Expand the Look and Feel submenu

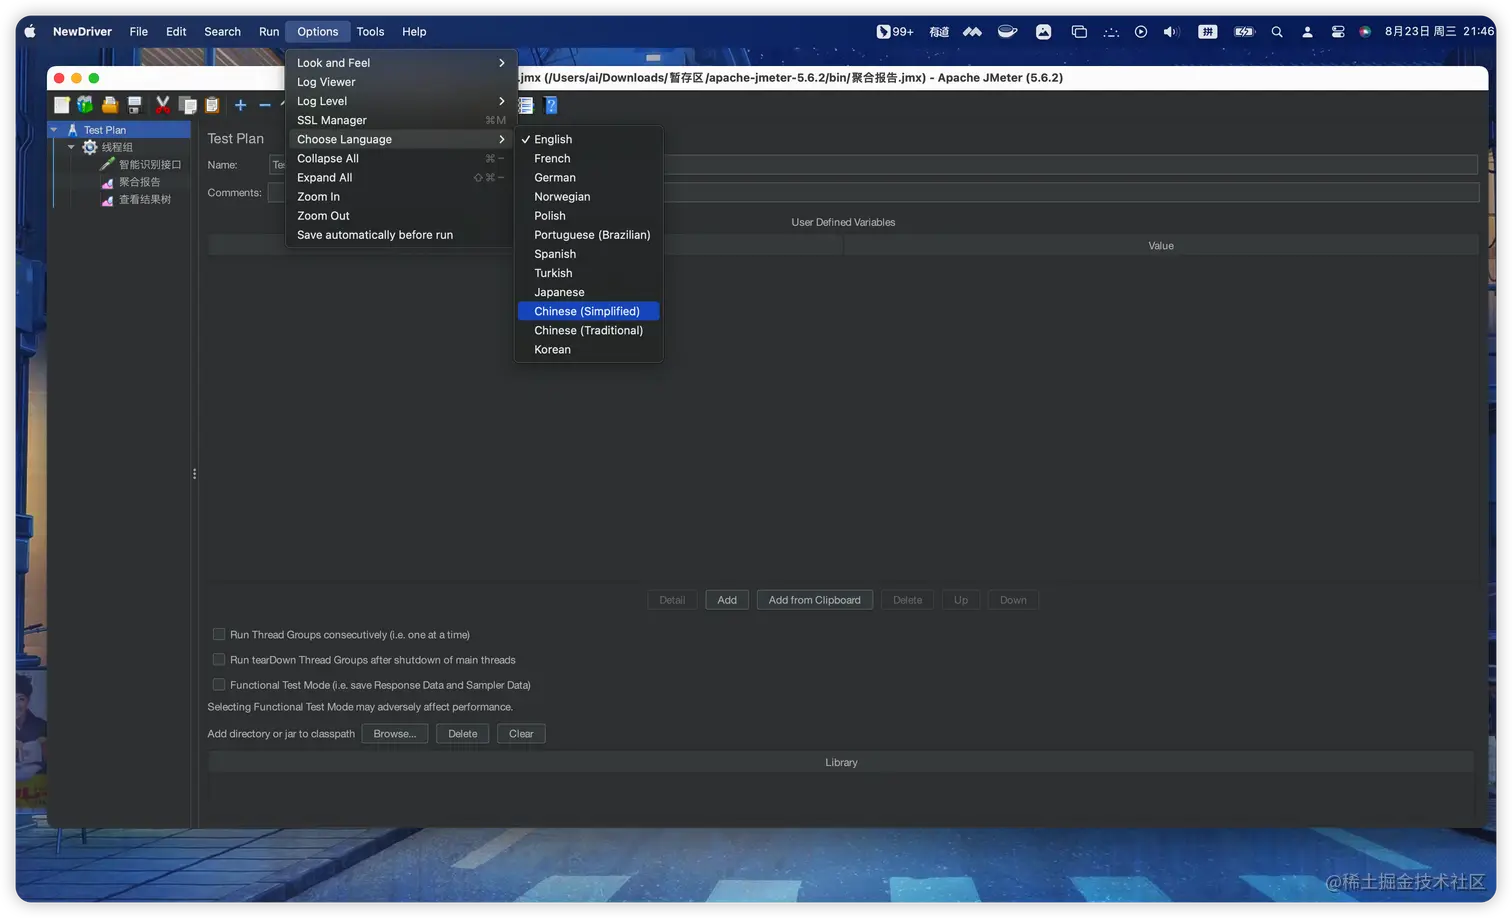401,63
